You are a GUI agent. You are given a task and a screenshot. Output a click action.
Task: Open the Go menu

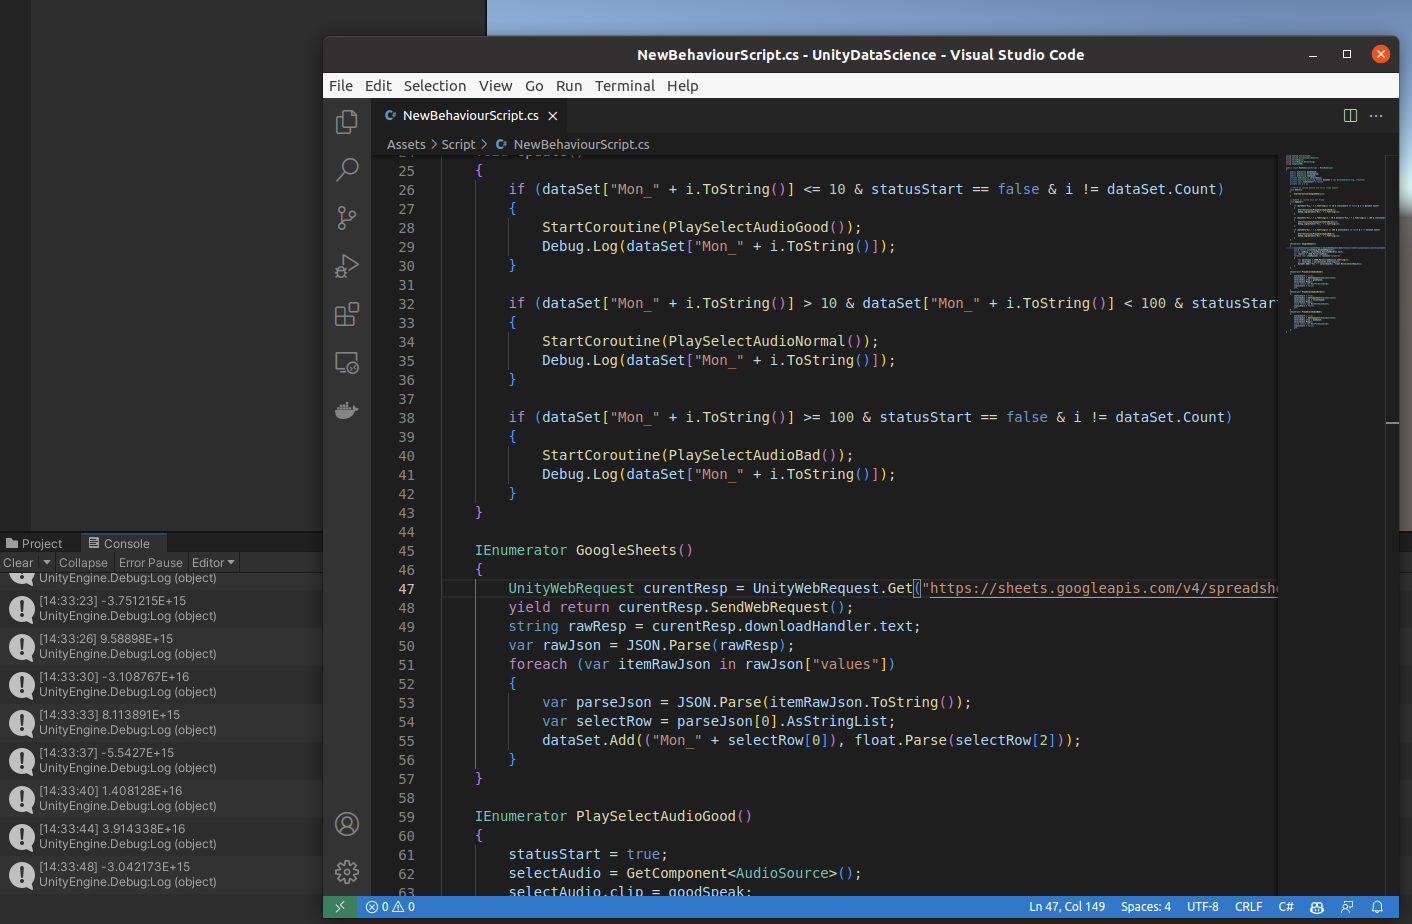pos(534,86)
